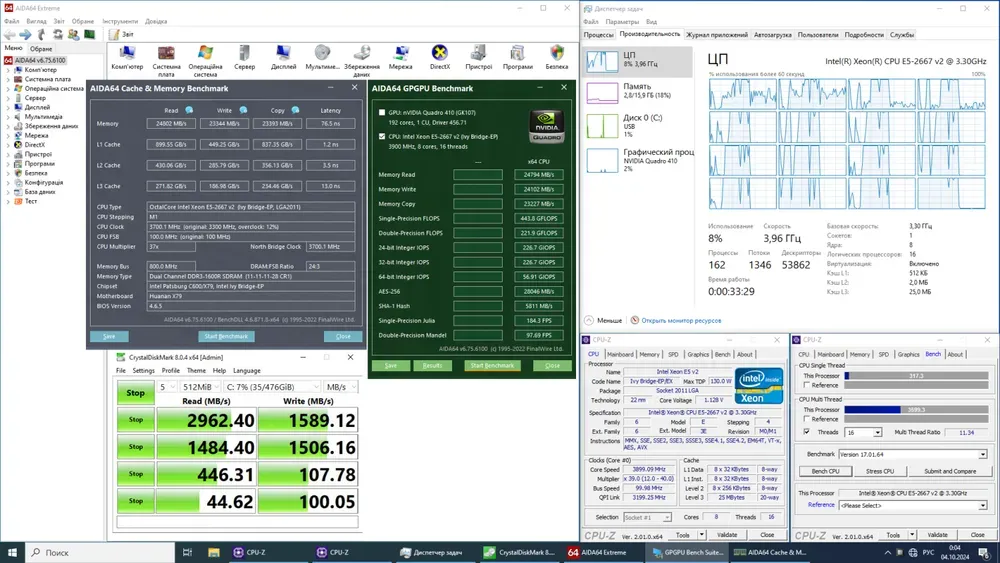Viewport: 1000px width, 563px height.
Task: Open the Інструменти menu in AIDA64
Action: point(120,21)
